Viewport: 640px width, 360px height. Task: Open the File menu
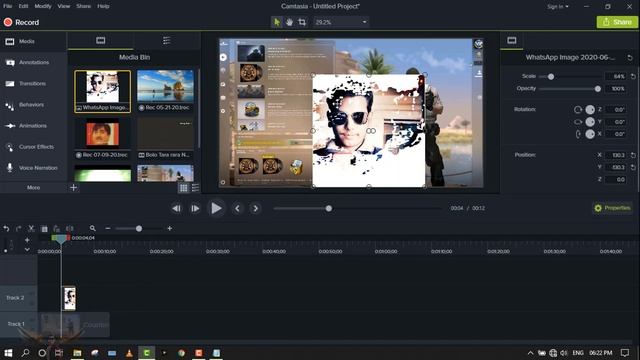(8, 6)
